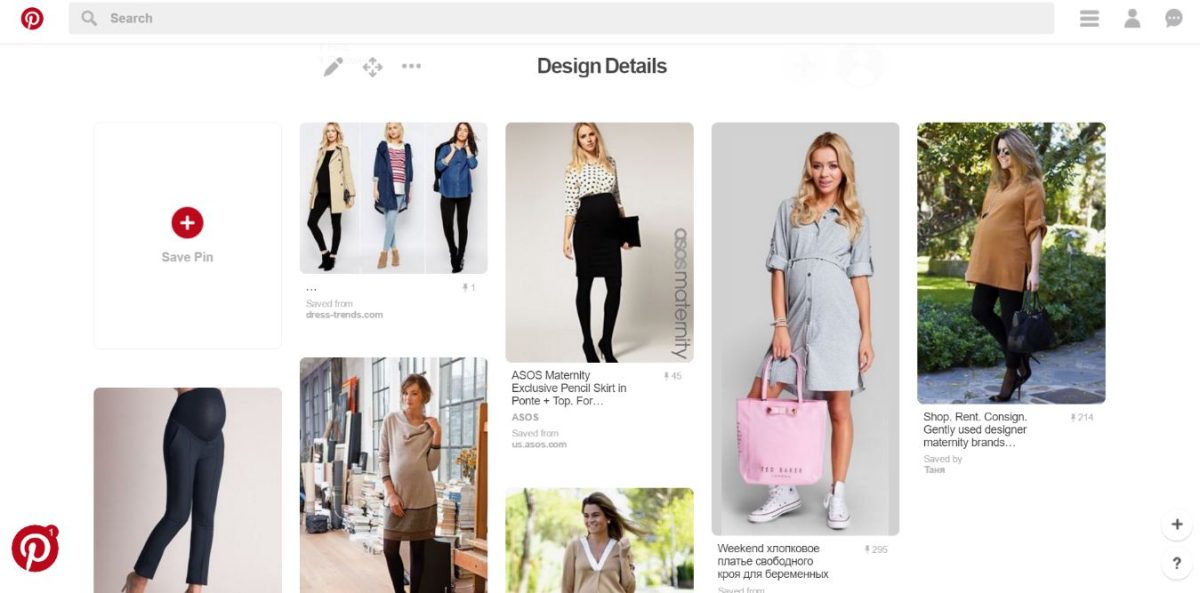1200x593 pixels.
Task: Open the grey shirt dress pink bag pin
Action: (x=805, y=328)
